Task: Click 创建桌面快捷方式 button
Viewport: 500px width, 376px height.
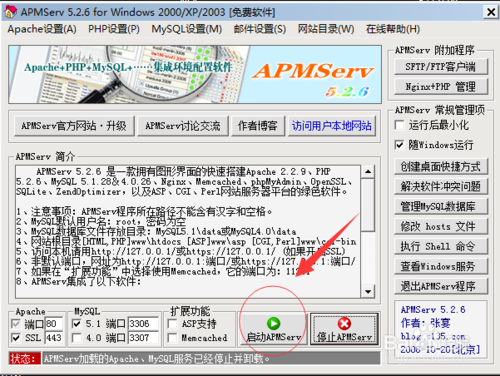Action: point(440,167)
